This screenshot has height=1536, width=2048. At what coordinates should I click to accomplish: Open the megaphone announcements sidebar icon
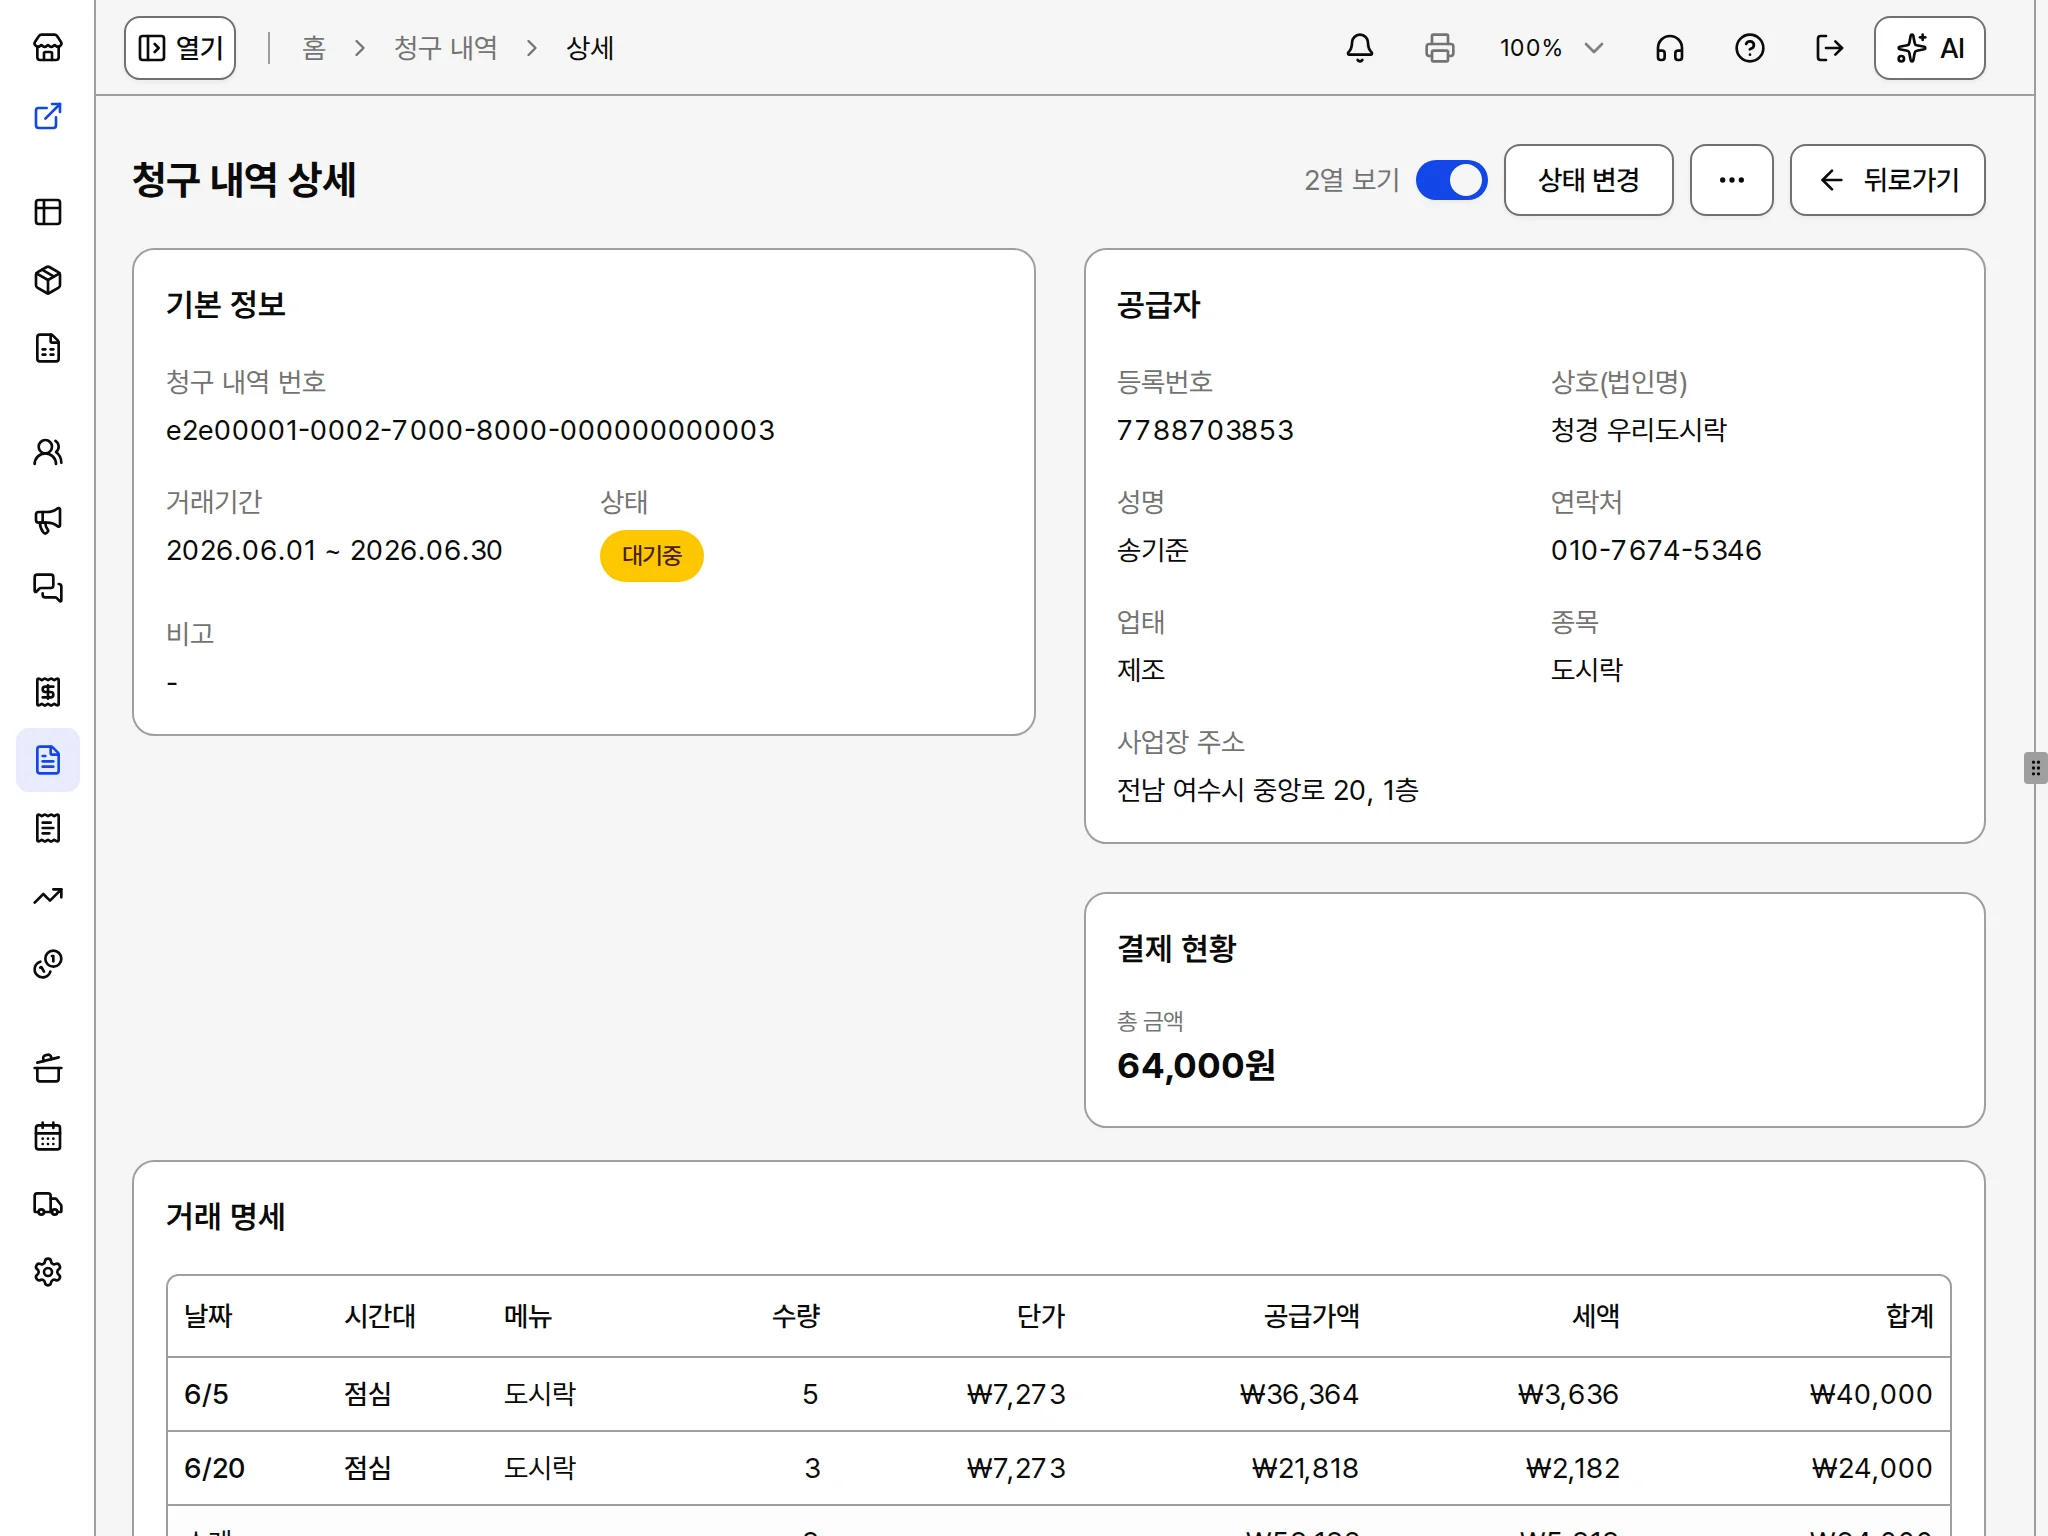click(x=48, y=520)
